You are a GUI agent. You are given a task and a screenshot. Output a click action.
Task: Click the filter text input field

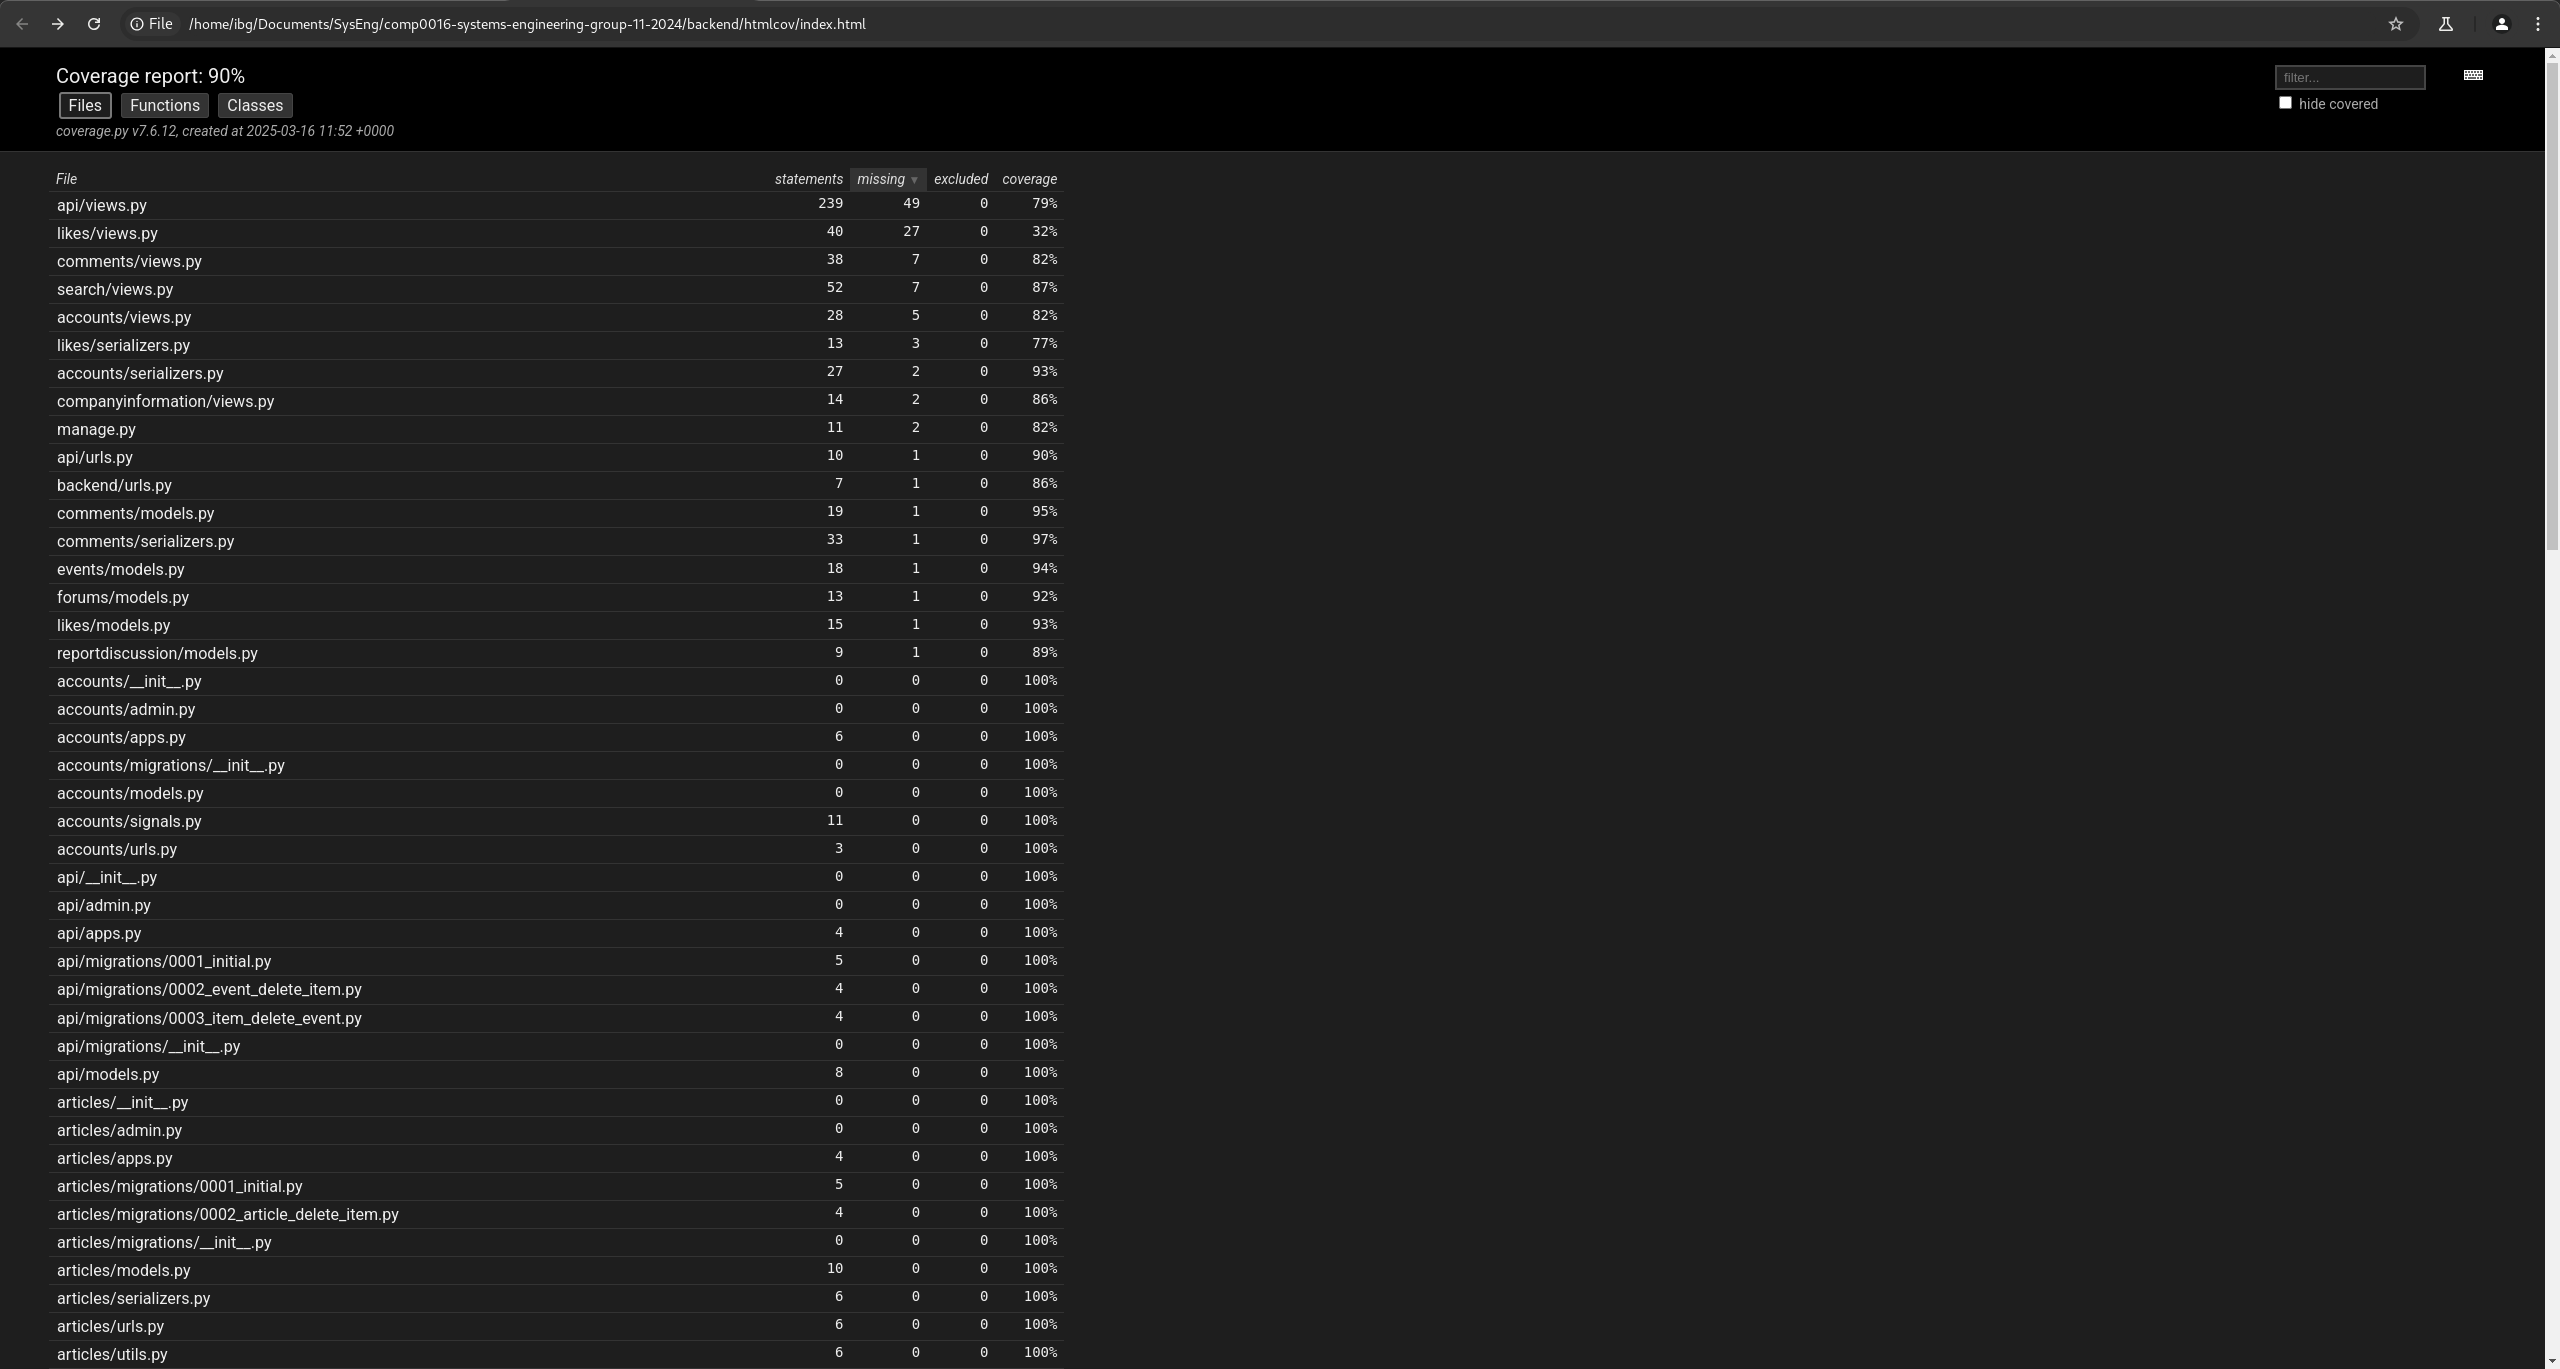tap(2349, 77)
